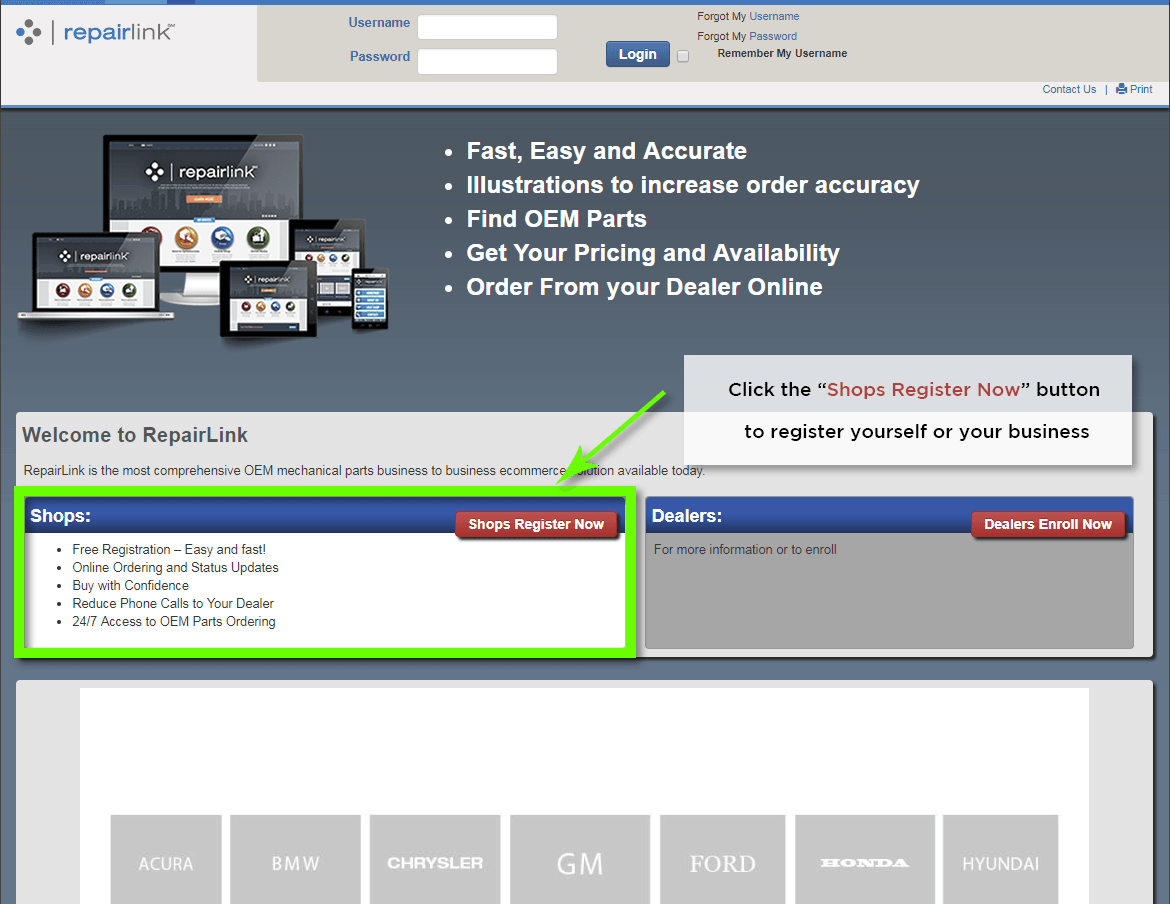The width and height of the screenshot is (1170, 904).
Task: Click 'Order From your Dealer Online' text
Action: (x=645, y=287)
